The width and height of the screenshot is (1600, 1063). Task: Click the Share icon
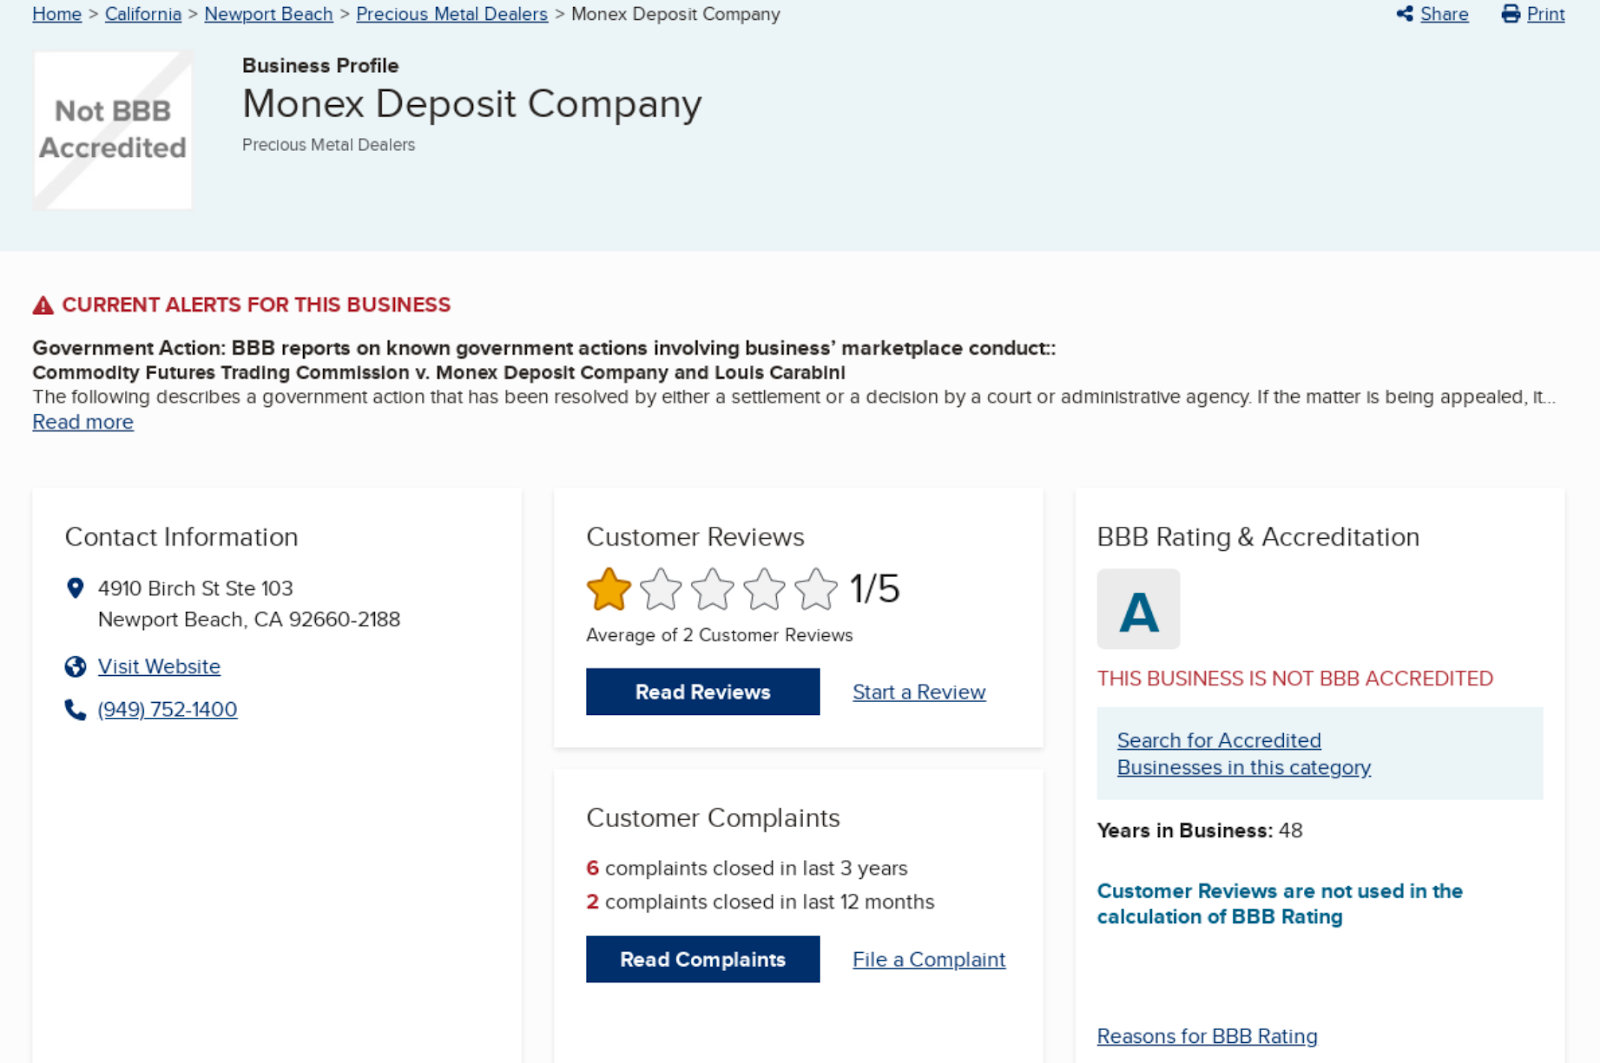point(1405,14)
